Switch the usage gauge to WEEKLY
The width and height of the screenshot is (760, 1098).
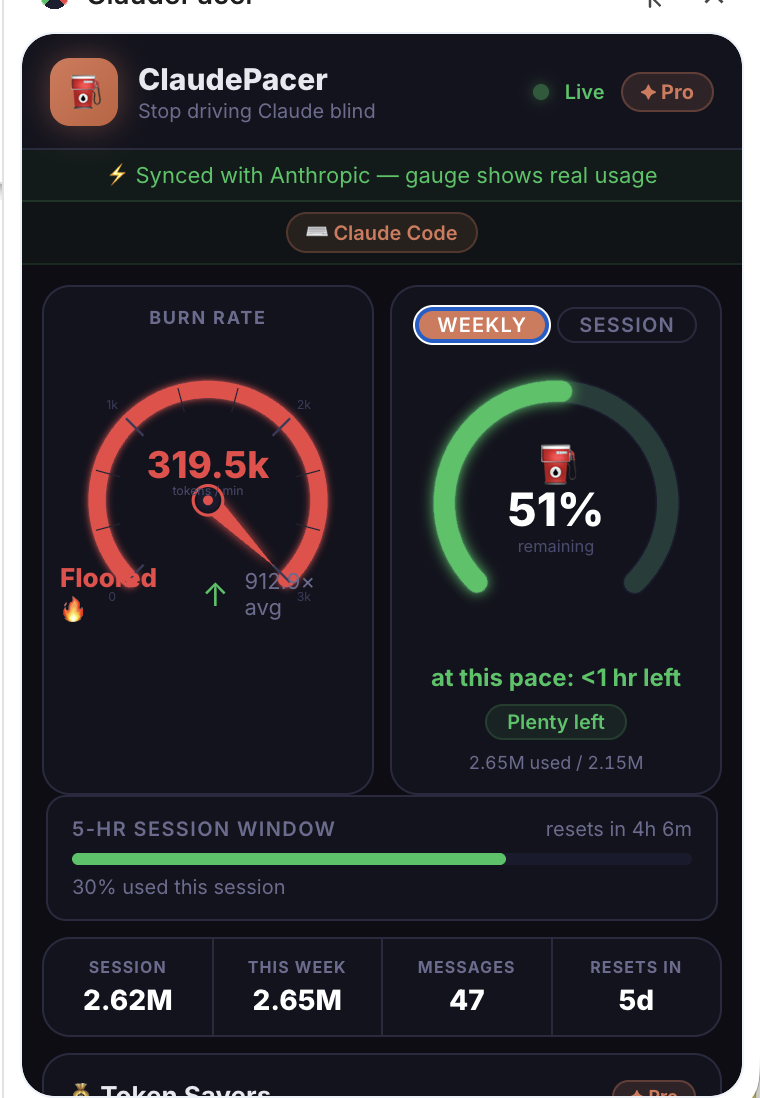[x=481, y=325]
